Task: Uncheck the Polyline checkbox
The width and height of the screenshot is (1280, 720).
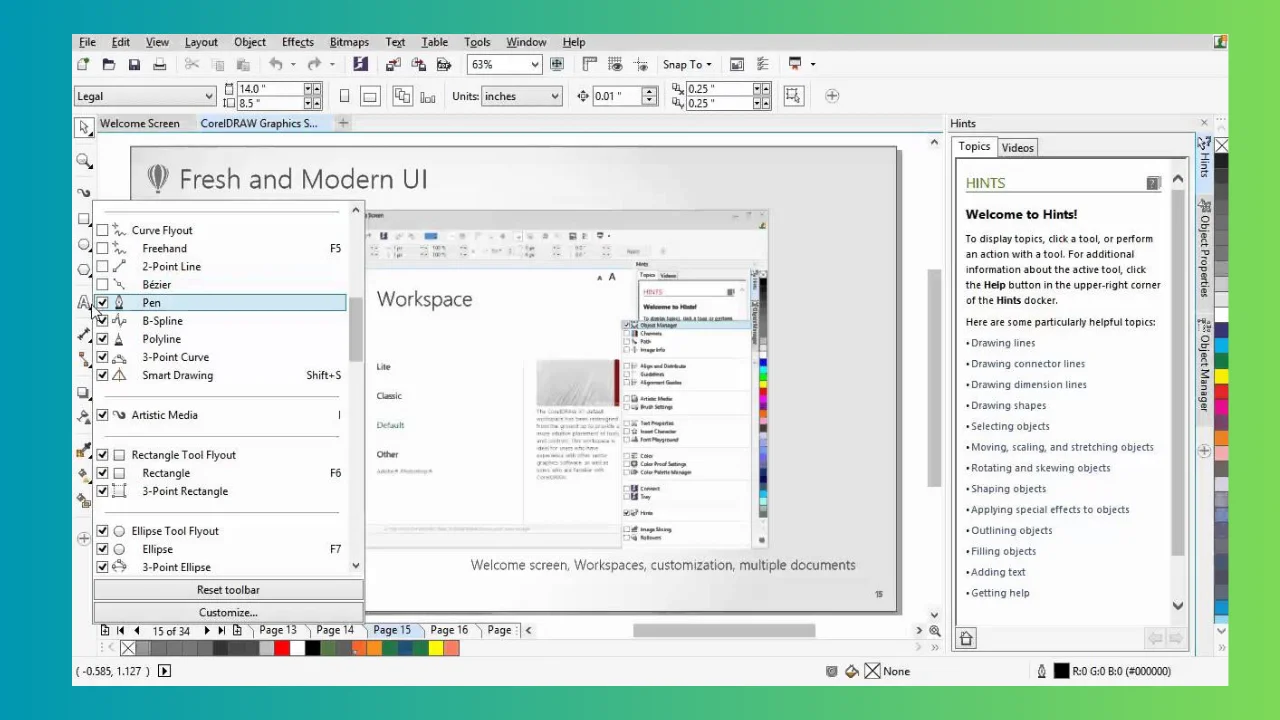Action: click(x=102, y=339)
